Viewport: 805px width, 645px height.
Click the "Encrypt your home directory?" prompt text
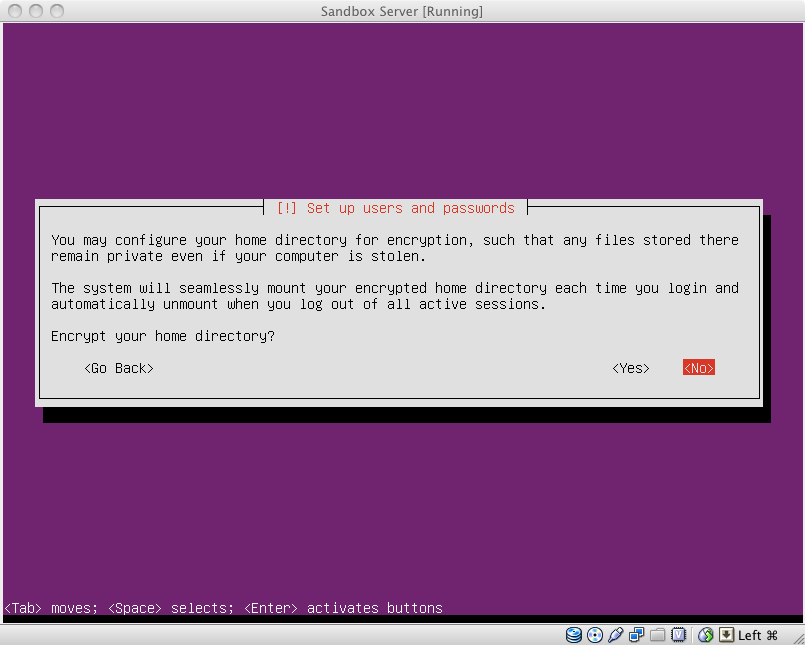[163, 336]
